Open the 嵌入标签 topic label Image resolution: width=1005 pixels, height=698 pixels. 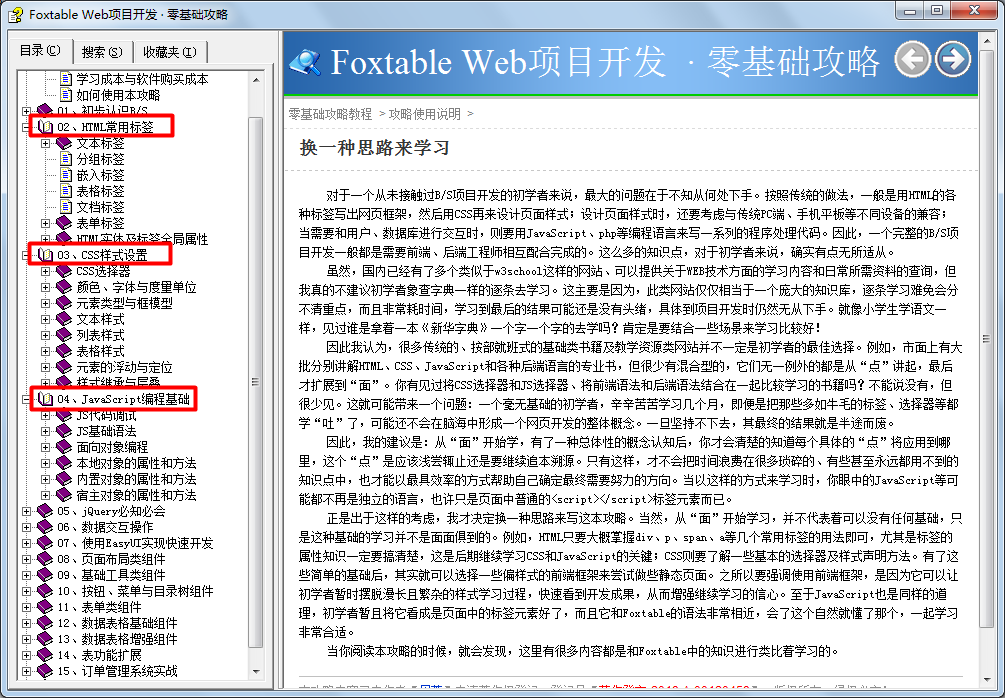[x=100, y=175]
